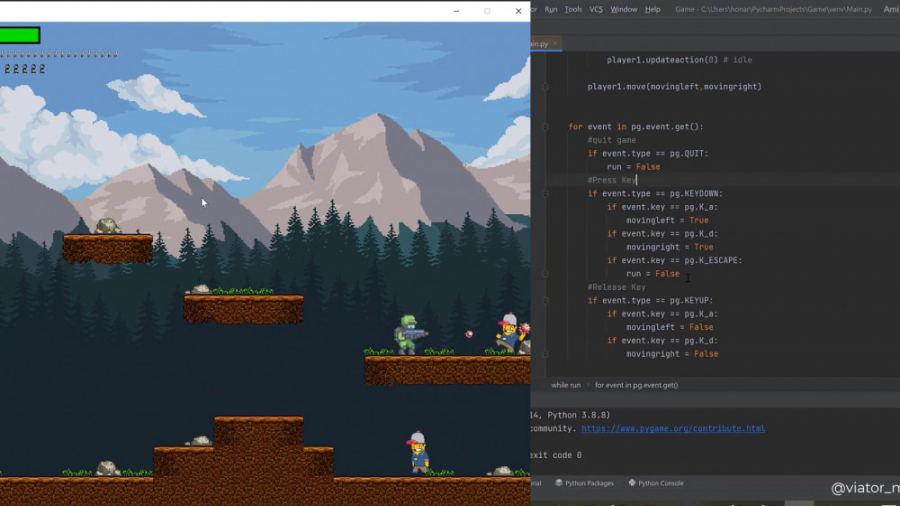Click 'run = False' under the K_ESCAPE check

653,274
